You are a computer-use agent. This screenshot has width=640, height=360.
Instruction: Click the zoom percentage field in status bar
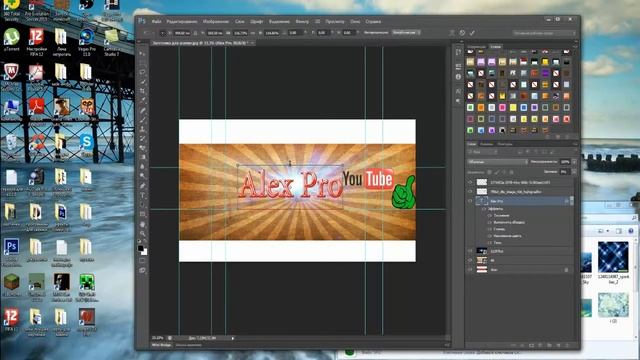click(x=158, y=338)
